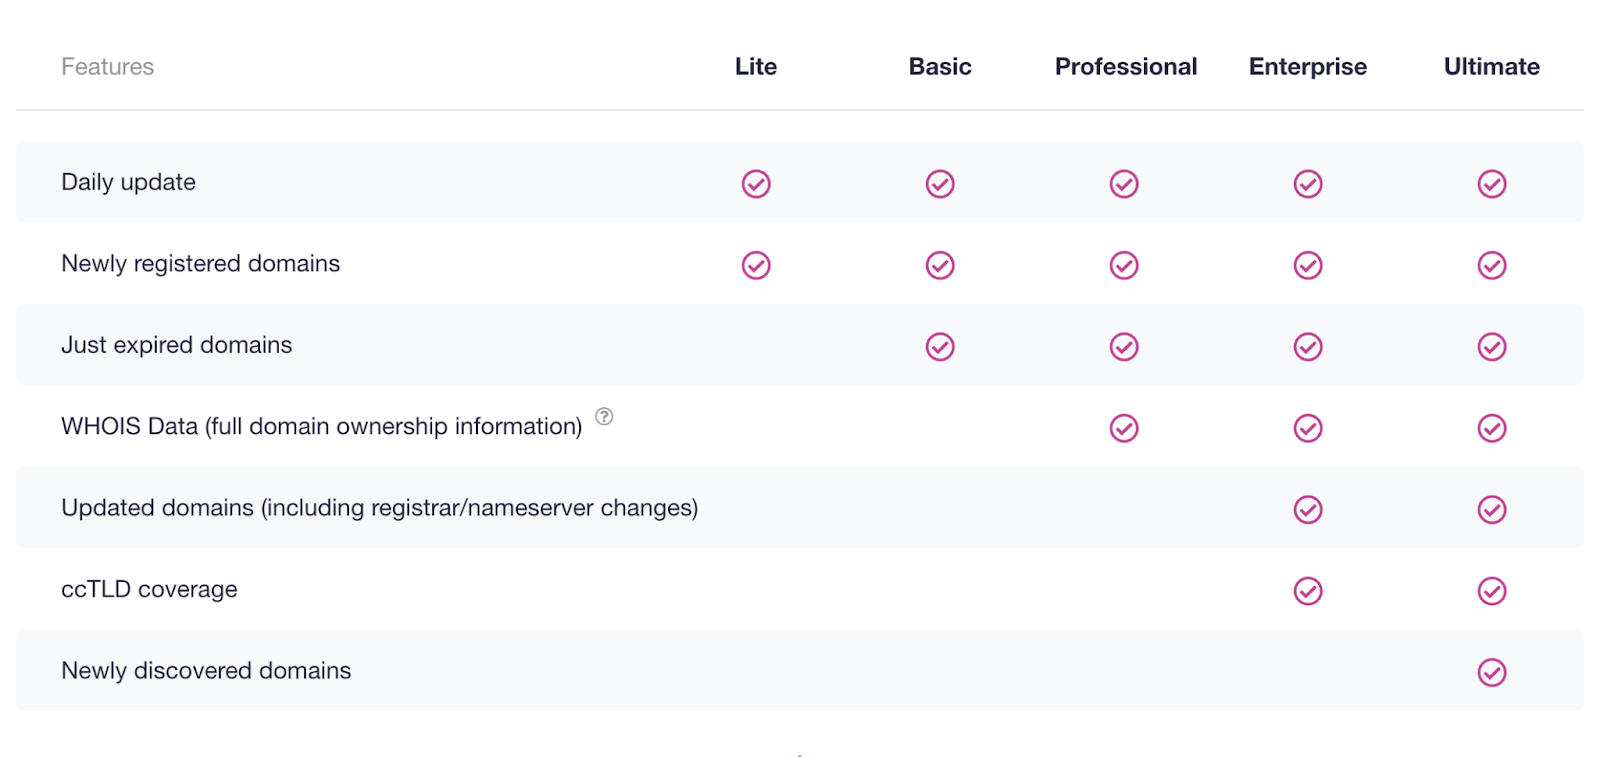
Task: Click the Enterprise checkmark for Updated domains row
Action: click(x=1308, y=510)
